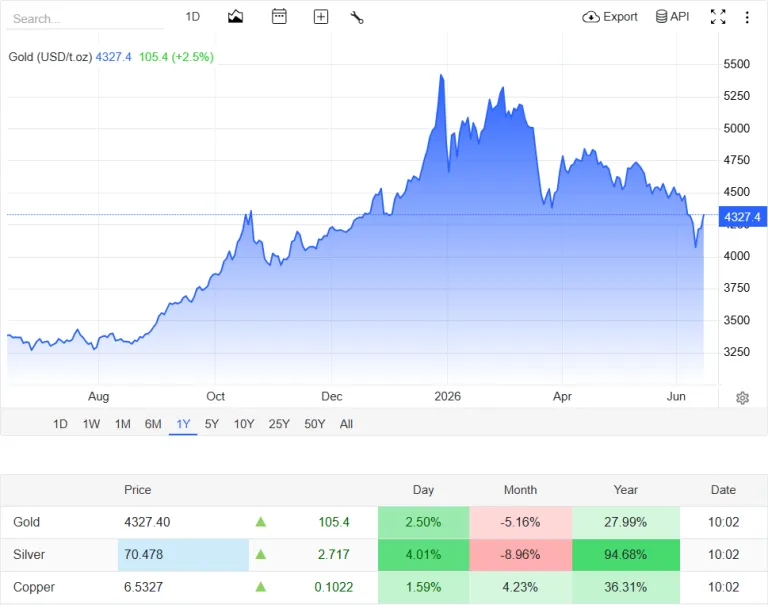The image size is (768, 605).
Task: Select the 6M range tab
Action: pos(153,424)
